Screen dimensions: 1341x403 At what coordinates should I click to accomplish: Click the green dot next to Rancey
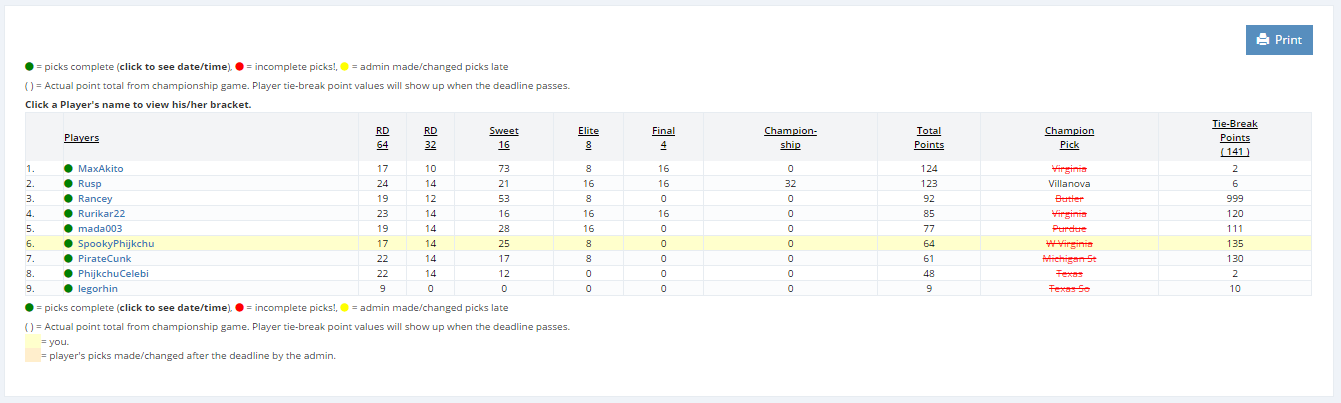click(x=68, y=199)
